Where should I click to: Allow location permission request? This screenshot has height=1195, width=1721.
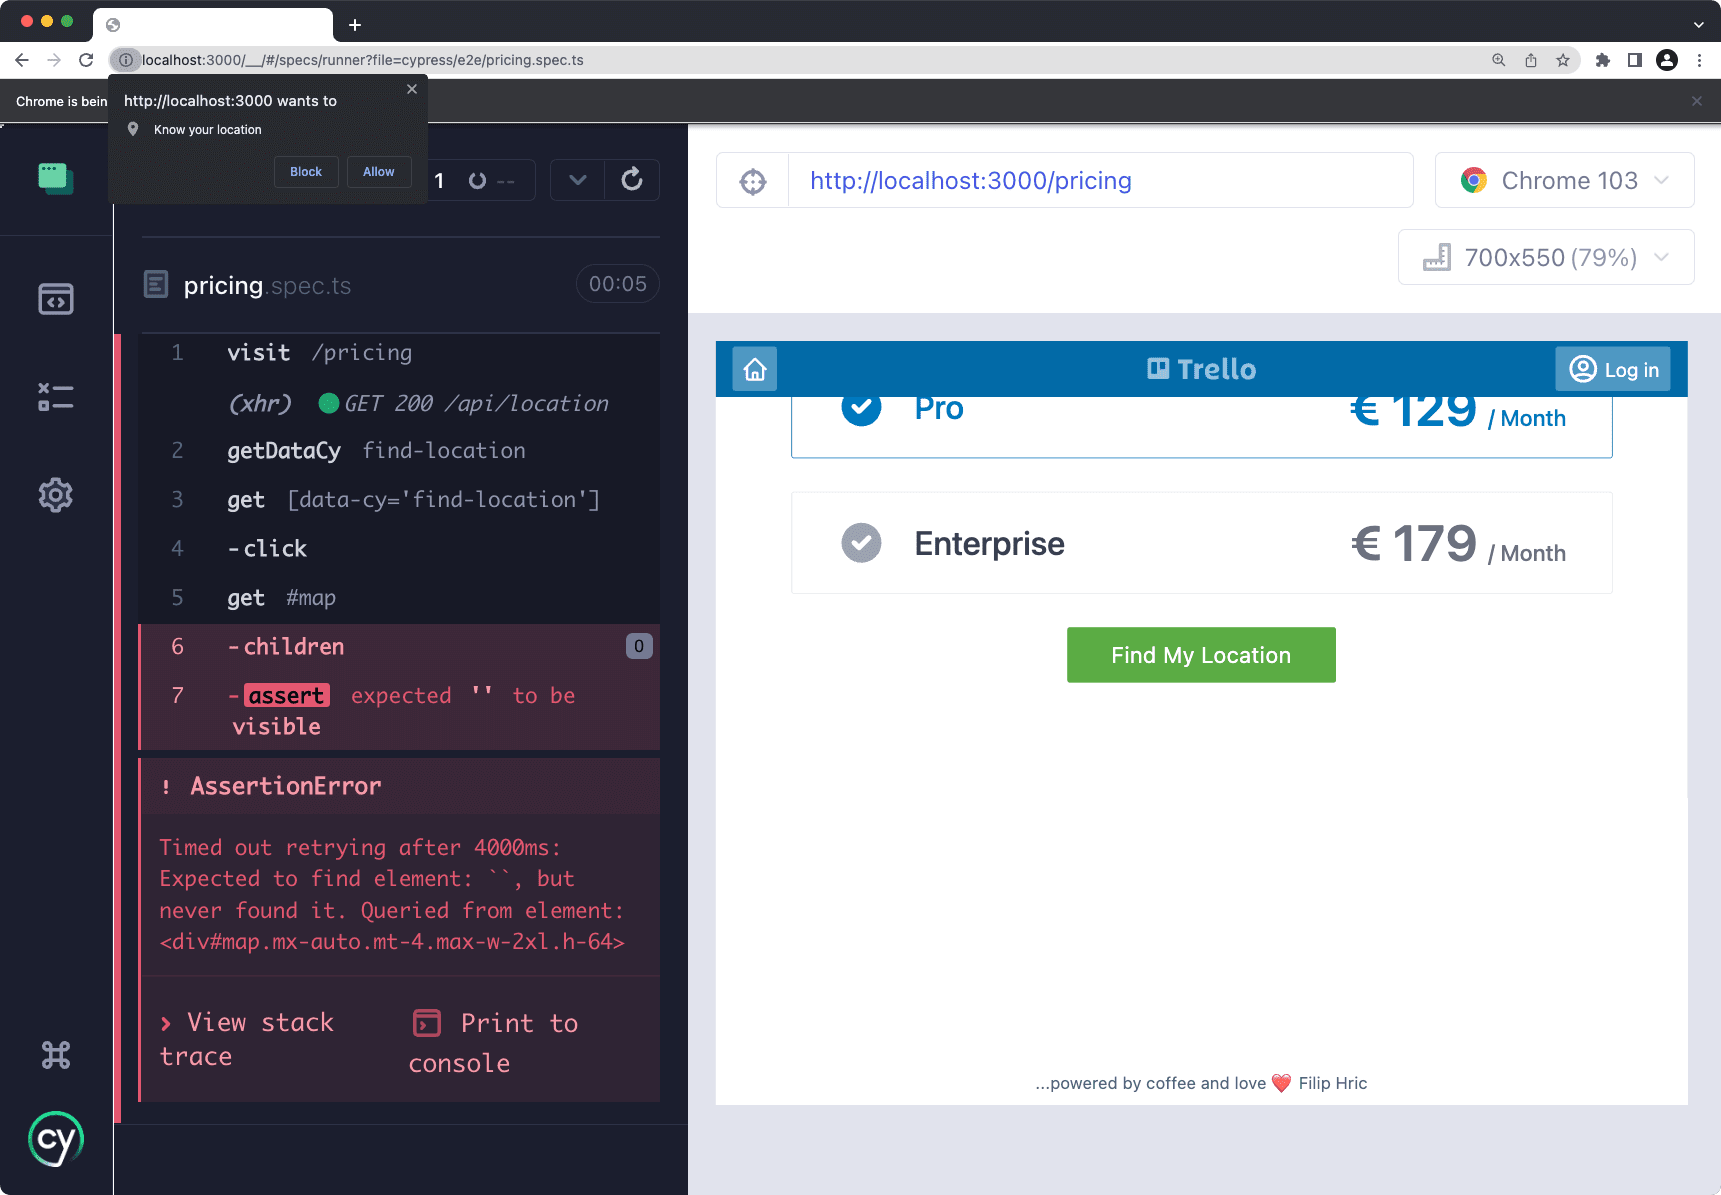[x=379, y=172]
